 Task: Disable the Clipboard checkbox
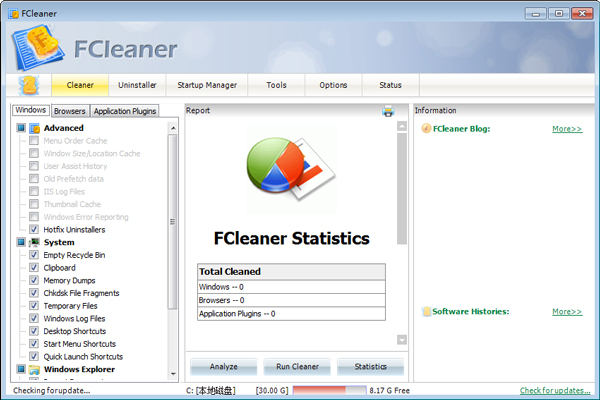(34, 267)
